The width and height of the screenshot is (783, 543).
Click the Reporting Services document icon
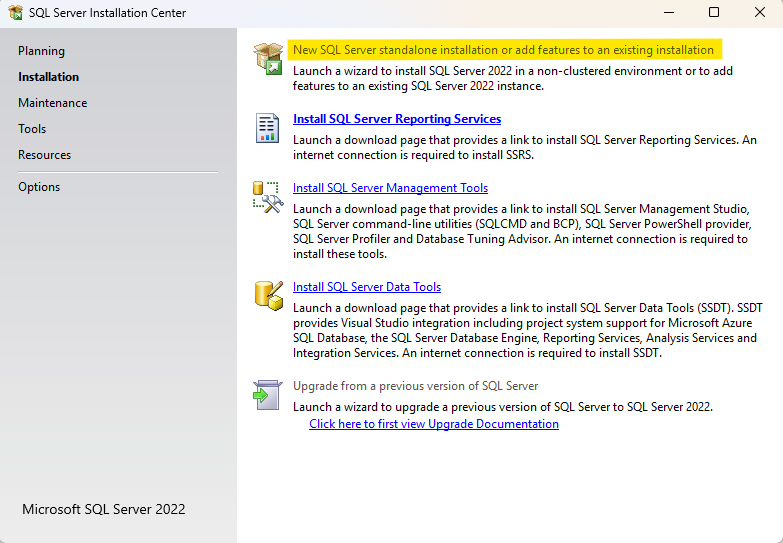coord(268,128)
